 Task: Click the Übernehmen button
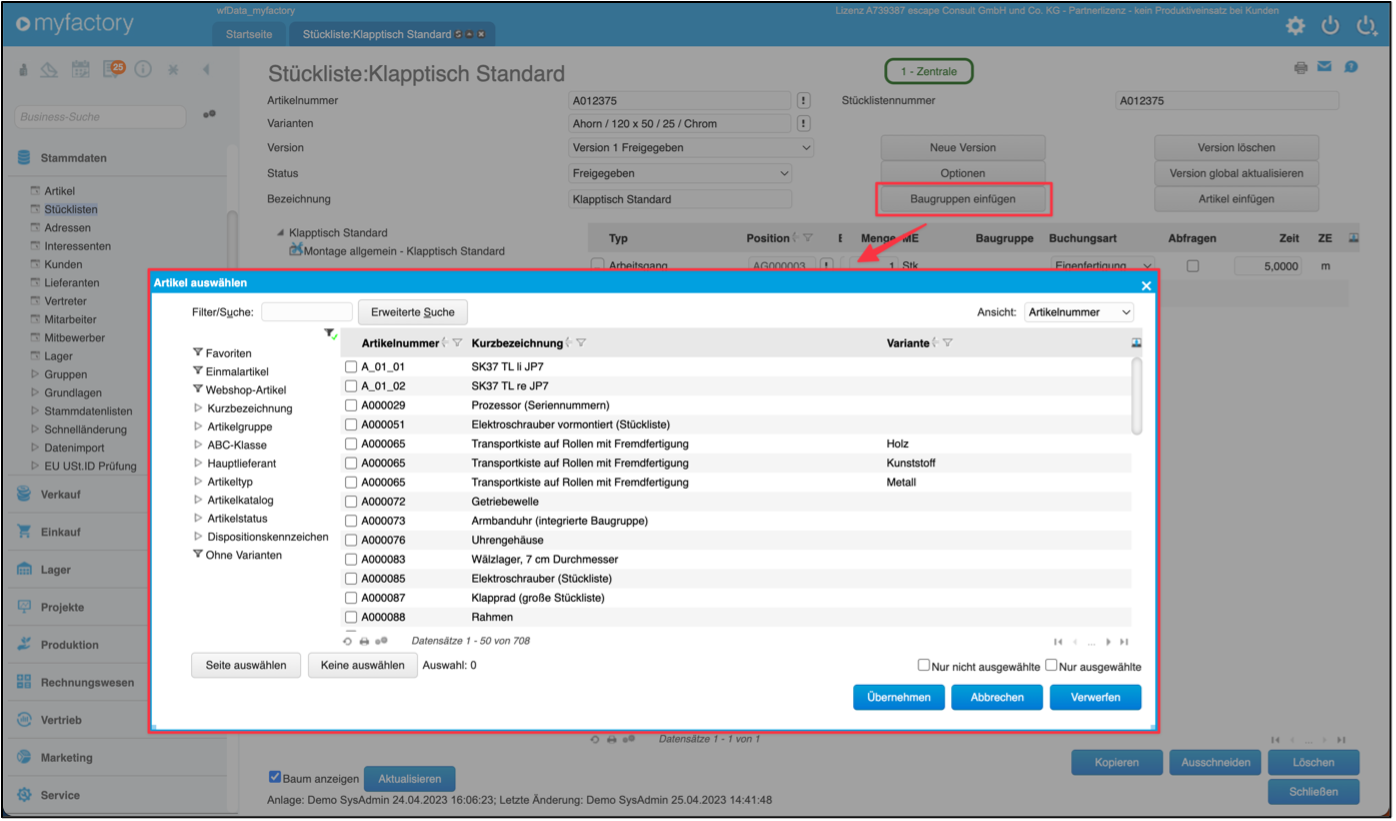[899, 697]
